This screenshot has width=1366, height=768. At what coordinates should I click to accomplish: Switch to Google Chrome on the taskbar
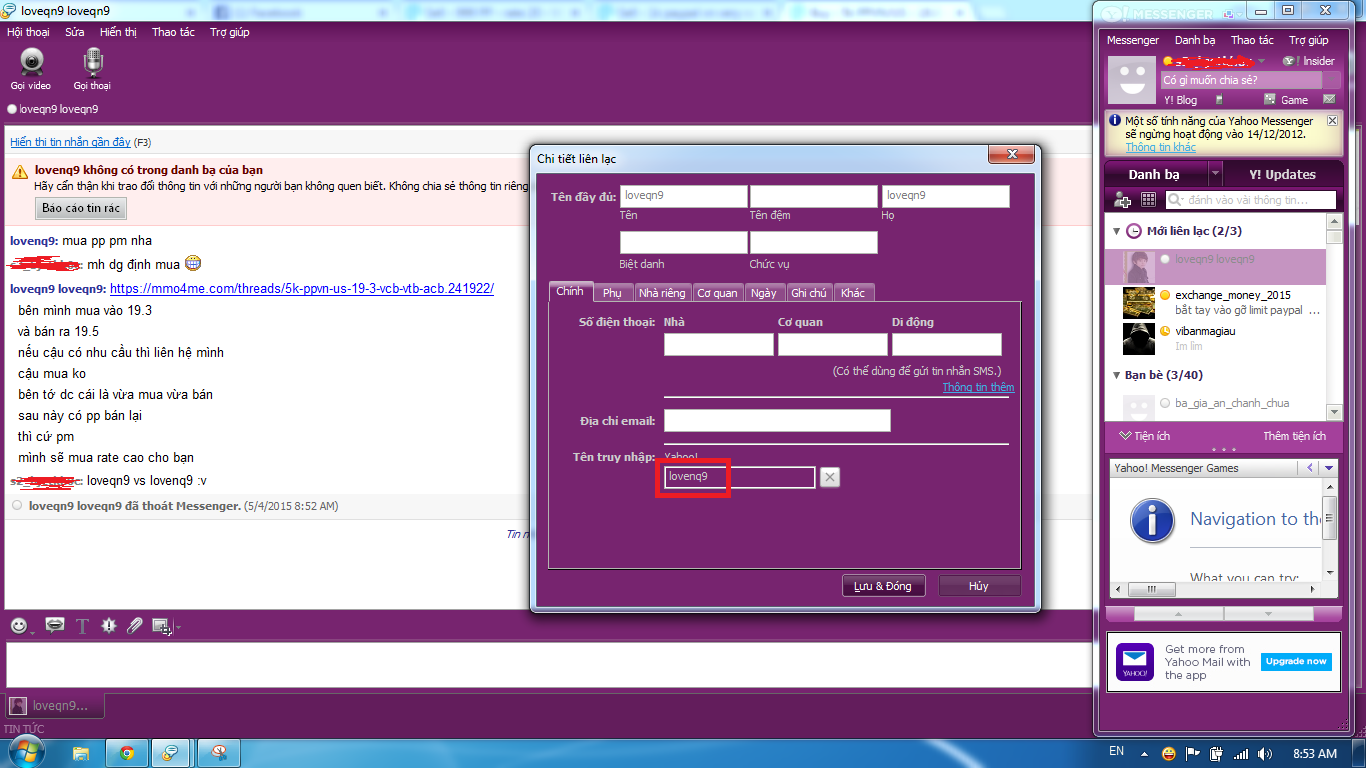[127, 752]
